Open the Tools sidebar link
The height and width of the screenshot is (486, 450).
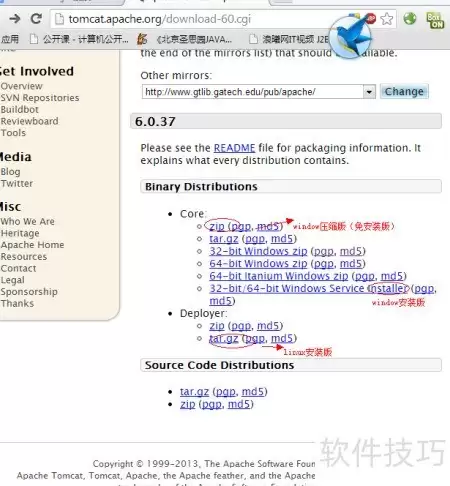coord(13,133)
